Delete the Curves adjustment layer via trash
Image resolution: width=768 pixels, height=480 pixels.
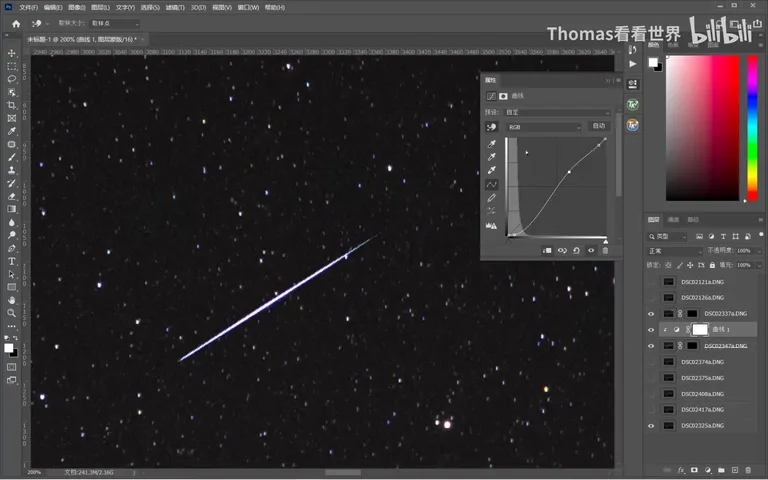coord(605,250)
